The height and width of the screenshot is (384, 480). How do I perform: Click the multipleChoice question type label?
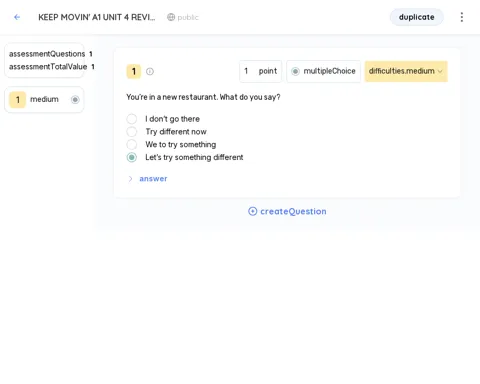click(329, 71)
